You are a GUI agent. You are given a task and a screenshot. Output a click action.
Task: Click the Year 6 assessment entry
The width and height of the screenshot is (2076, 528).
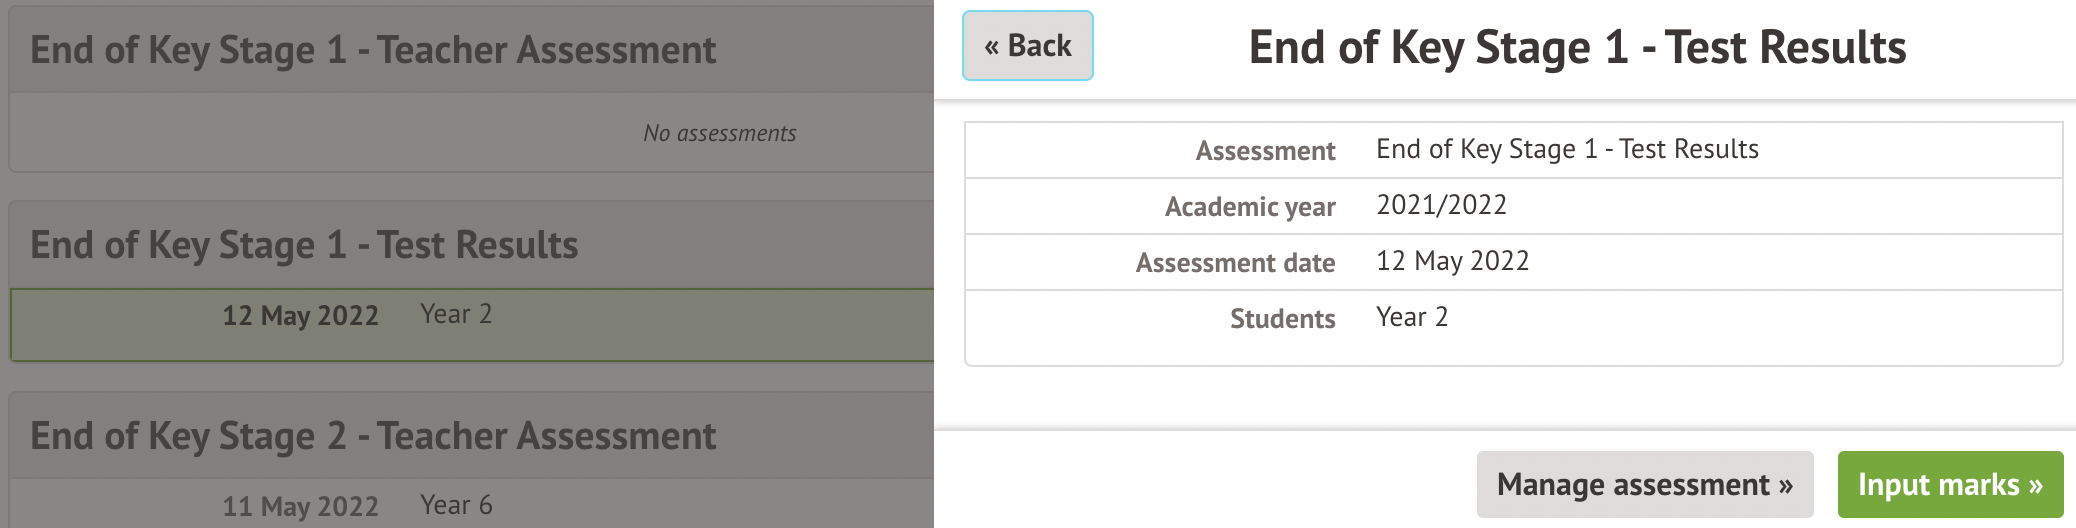(x=456, y=506)
